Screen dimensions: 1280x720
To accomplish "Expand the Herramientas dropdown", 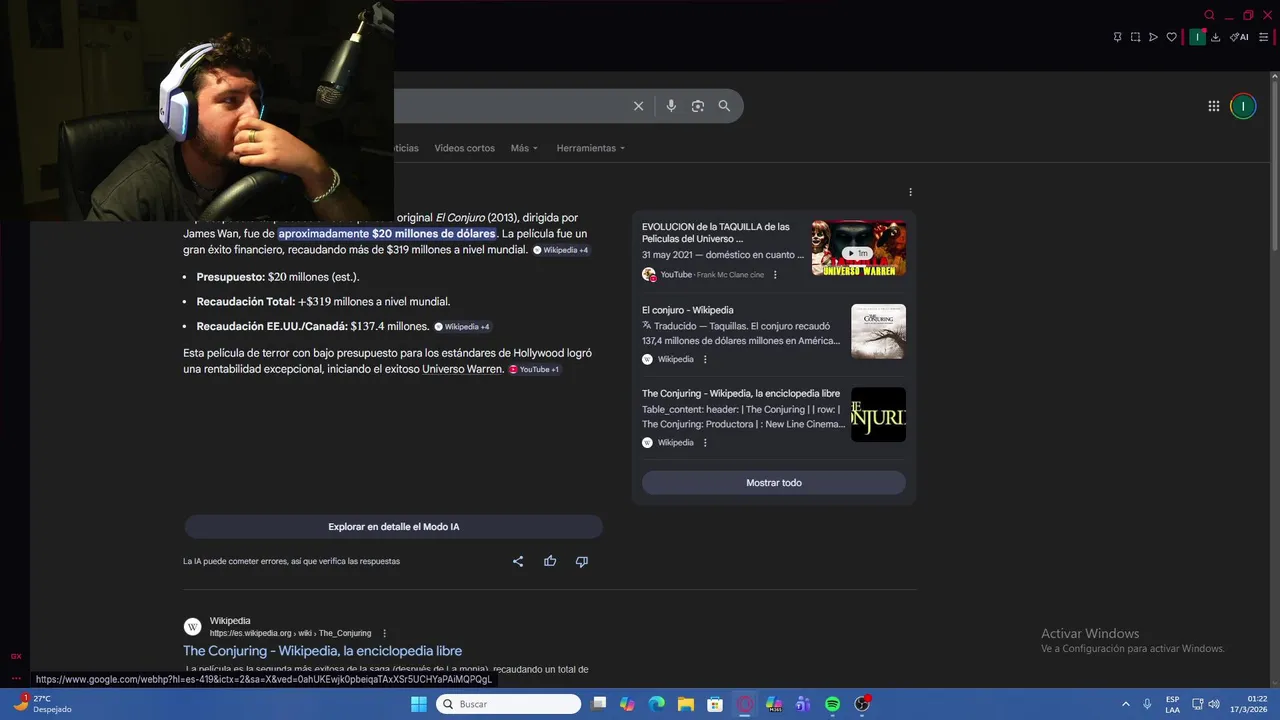I will pos(591,148).
